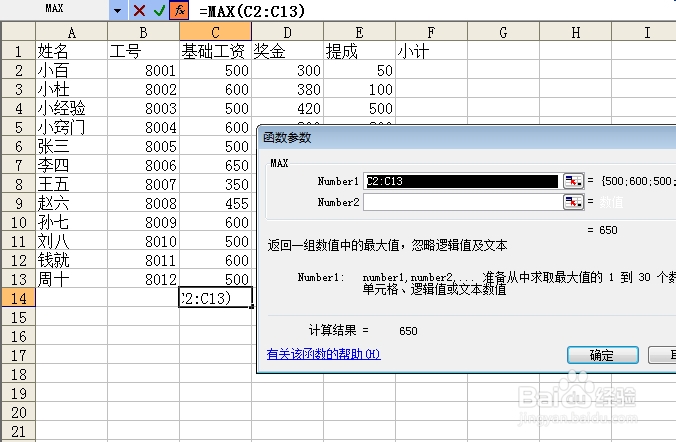Click the fx insert function icon
This screenshot has height=442, width=676.
pos(179,10)
